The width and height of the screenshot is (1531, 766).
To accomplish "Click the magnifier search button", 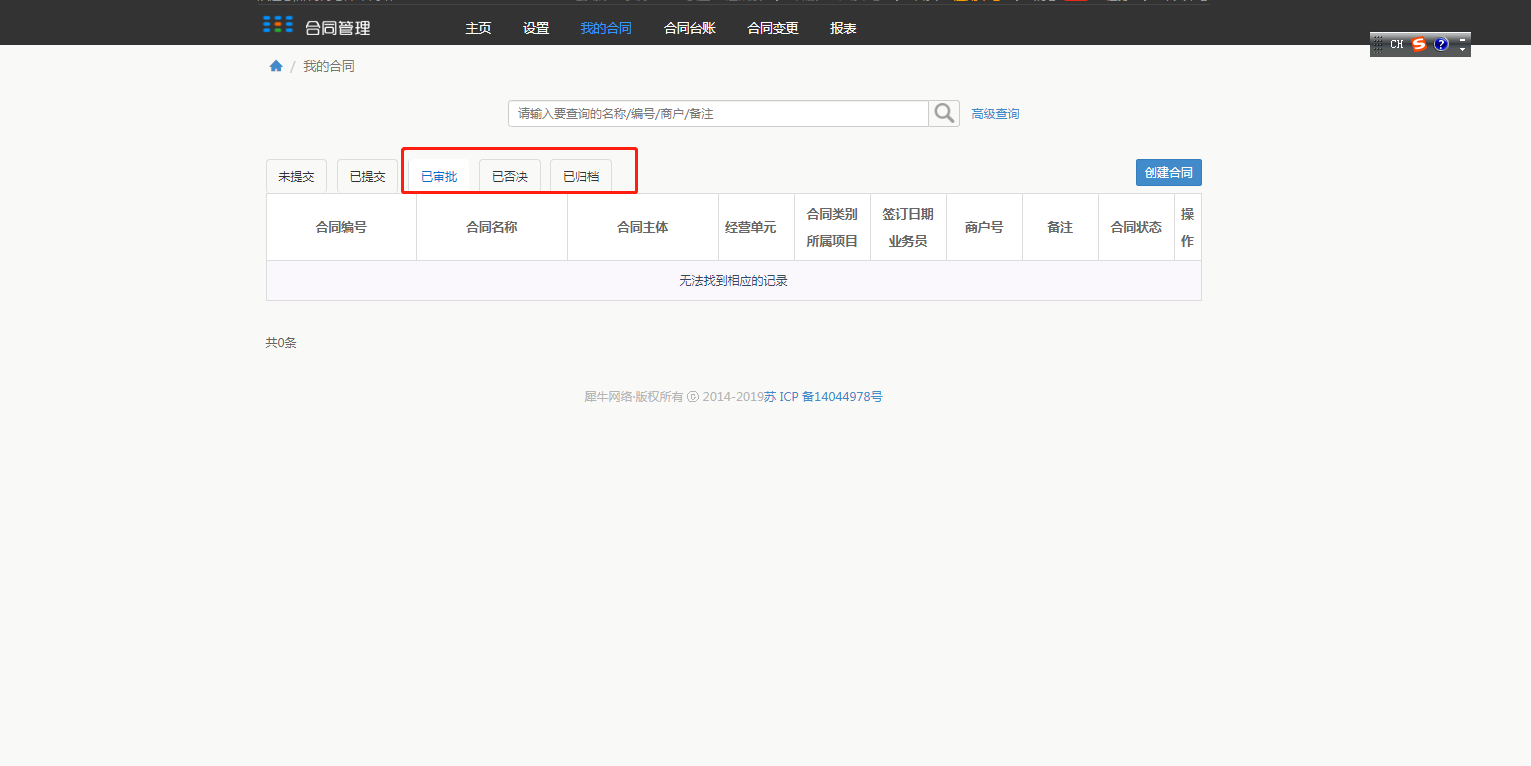I will click(944, 113).
